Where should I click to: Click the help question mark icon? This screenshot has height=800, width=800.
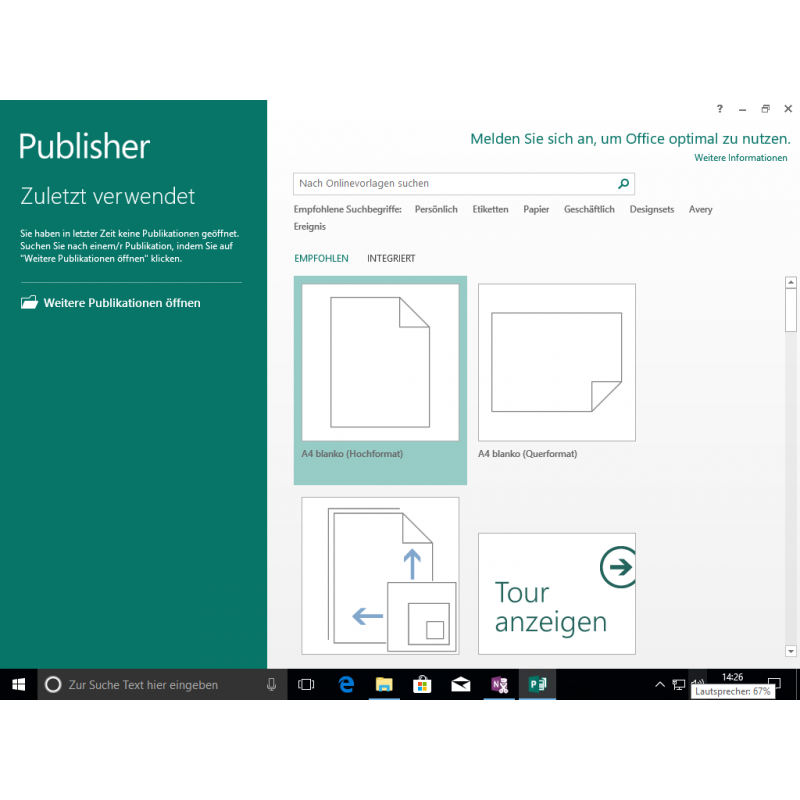coord(719,109)
